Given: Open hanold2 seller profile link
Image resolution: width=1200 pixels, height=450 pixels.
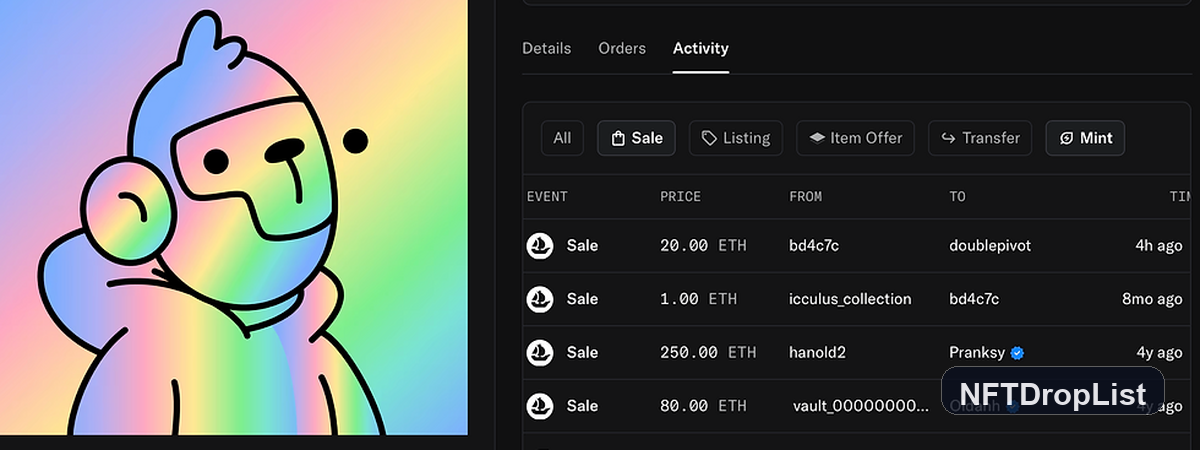Looking at the screenshot, I should click(x=817, y=352).
